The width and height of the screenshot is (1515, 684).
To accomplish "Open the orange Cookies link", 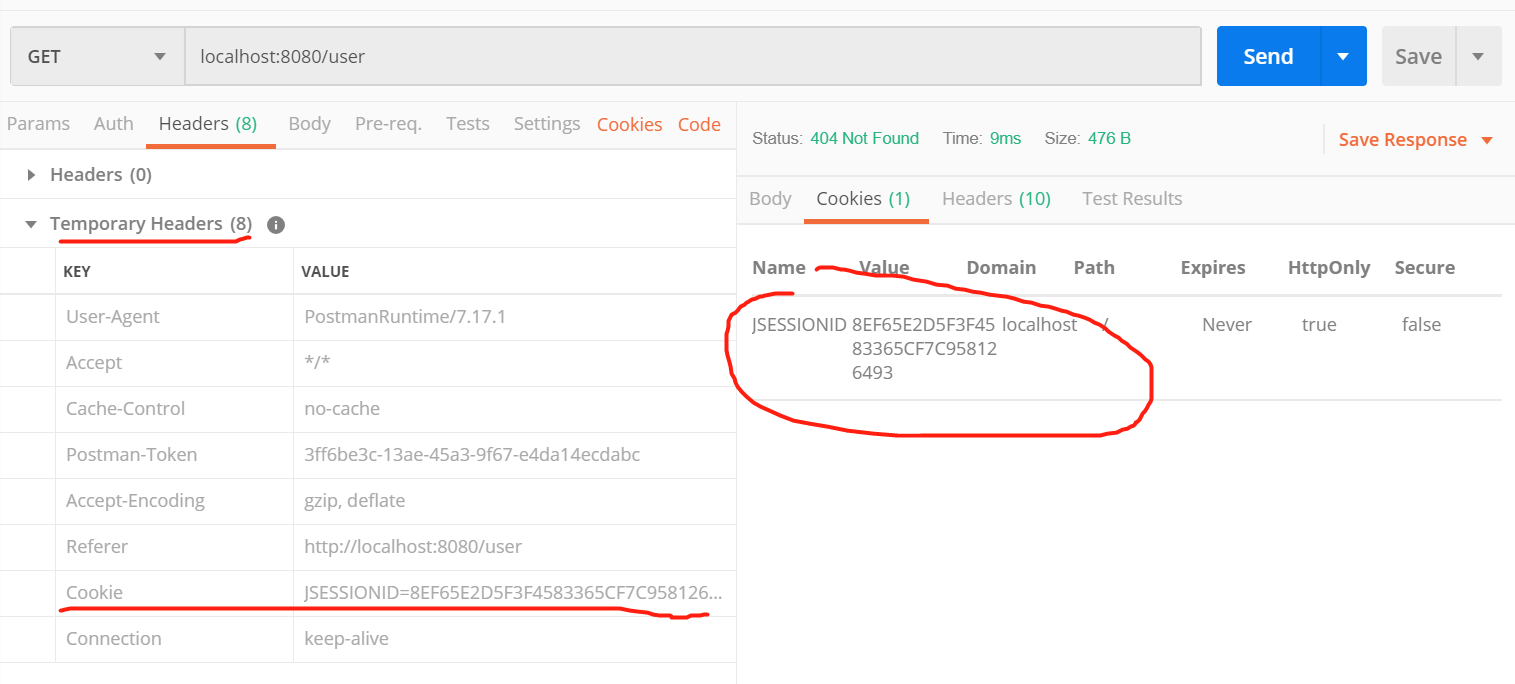I will pos(629,125).
